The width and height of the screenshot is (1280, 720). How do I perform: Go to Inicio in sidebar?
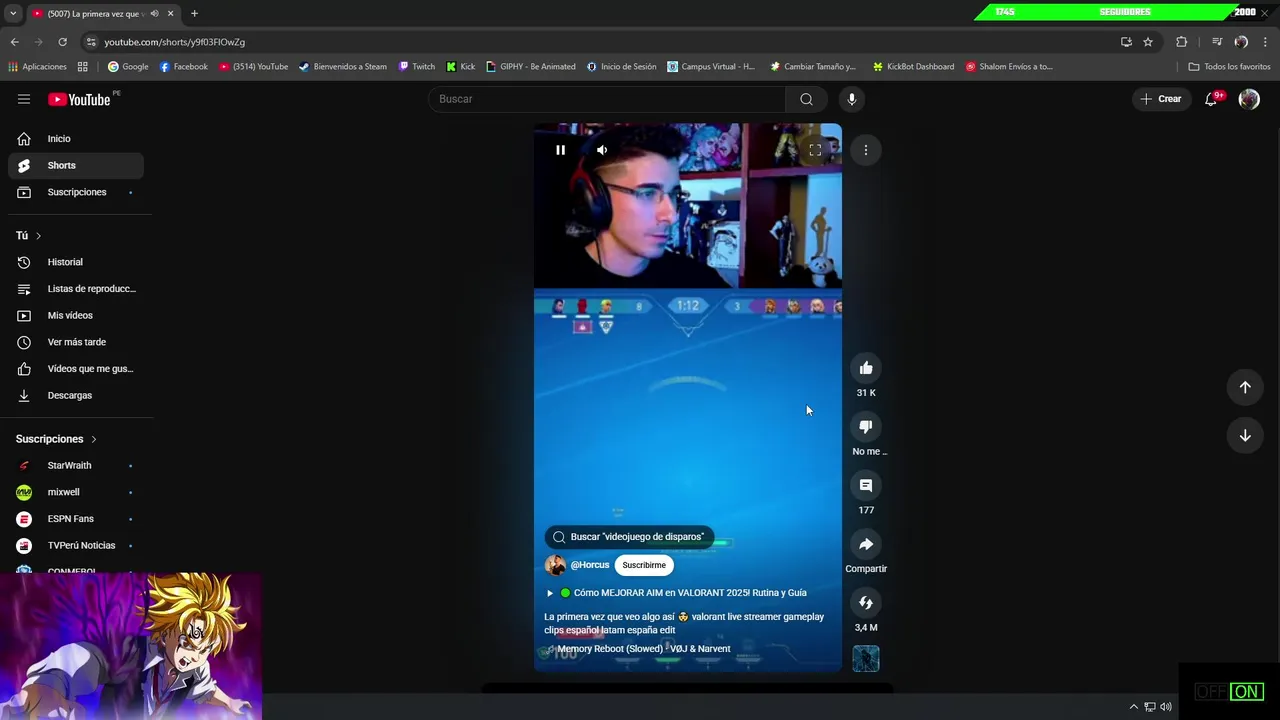click(76, 139)
